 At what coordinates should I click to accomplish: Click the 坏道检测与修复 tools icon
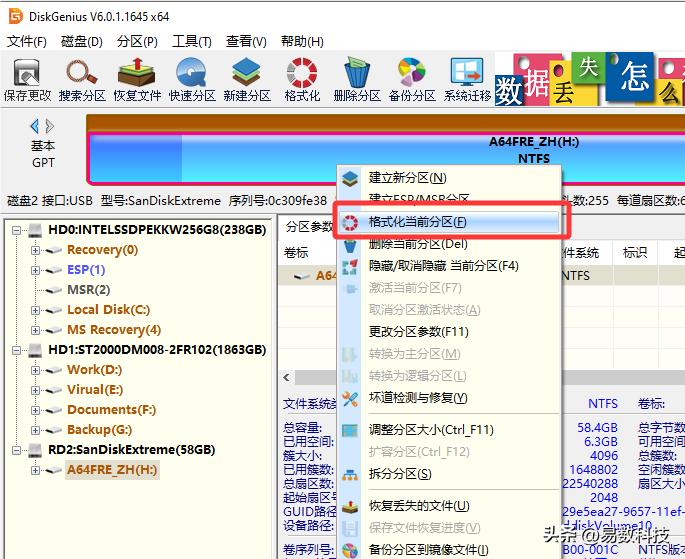coord(350,398)
